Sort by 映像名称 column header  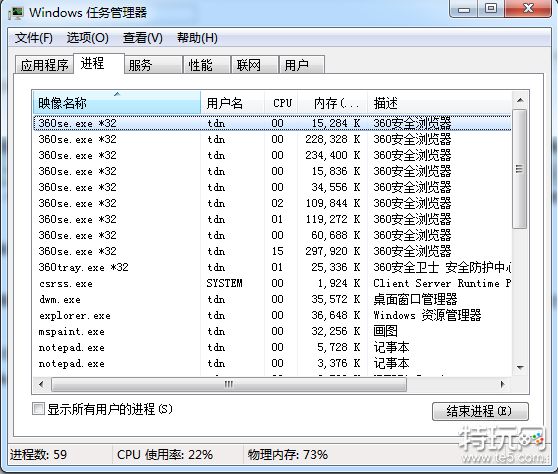[117, 103]
